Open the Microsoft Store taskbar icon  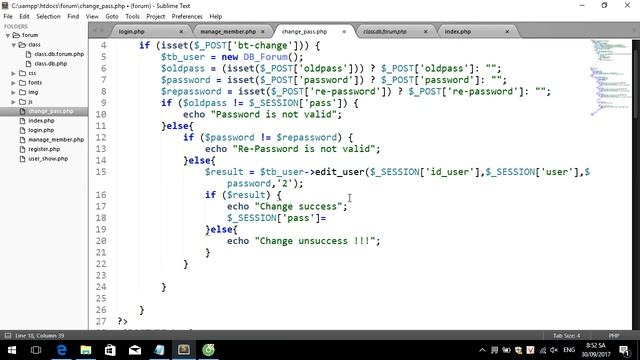pos(110,350)
